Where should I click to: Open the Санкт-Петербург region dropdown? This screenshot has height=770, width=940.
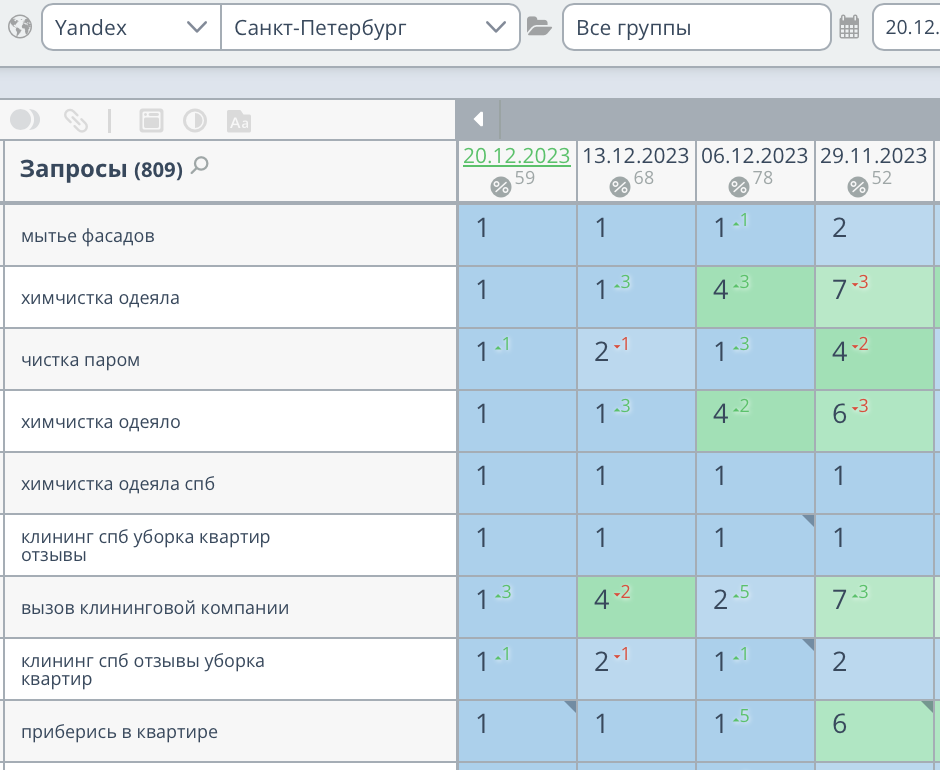370,27
